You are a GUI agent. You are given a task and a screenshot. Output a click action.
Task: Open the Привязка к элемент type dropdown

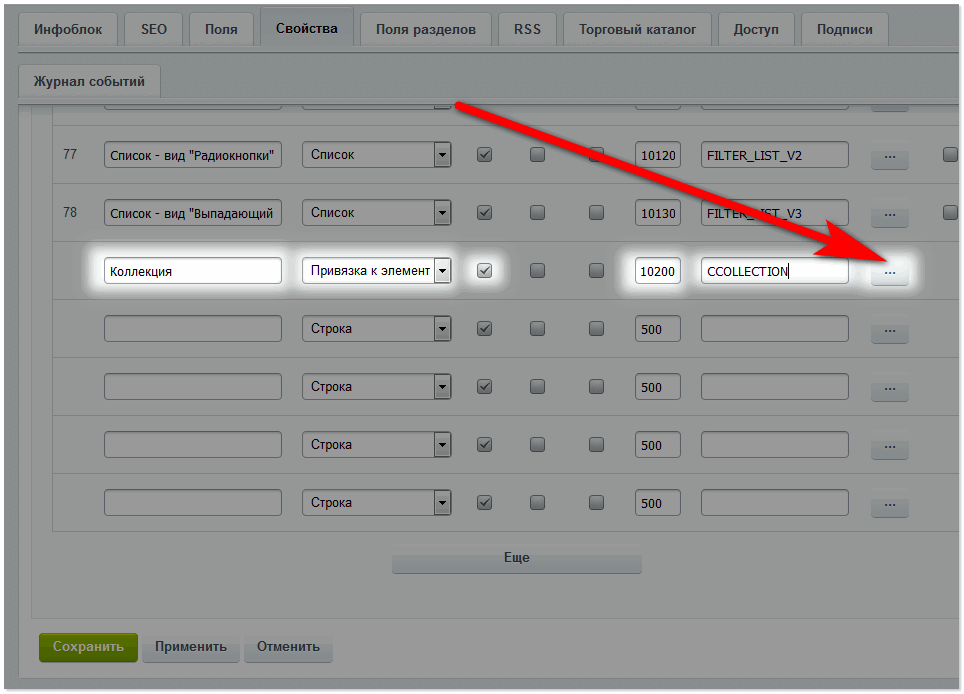coord(376,270)
